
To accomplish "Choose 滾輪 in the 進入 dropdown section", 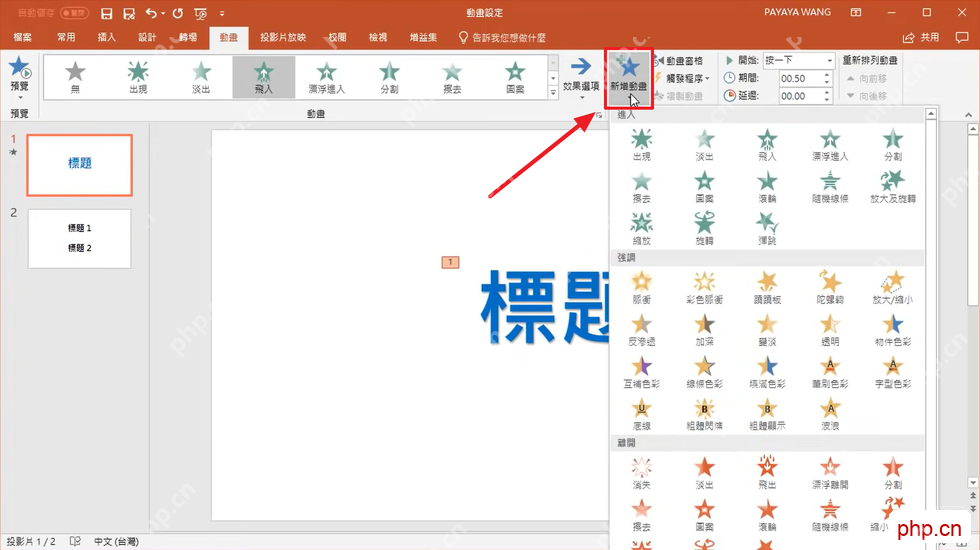I will (x=767, y=187).
